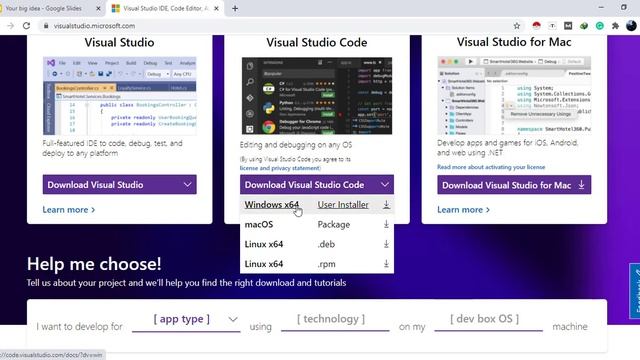The width and height of the screenshot is (640, 360).
Task: Click the Visual Studio Code card title
Action: 317,42
